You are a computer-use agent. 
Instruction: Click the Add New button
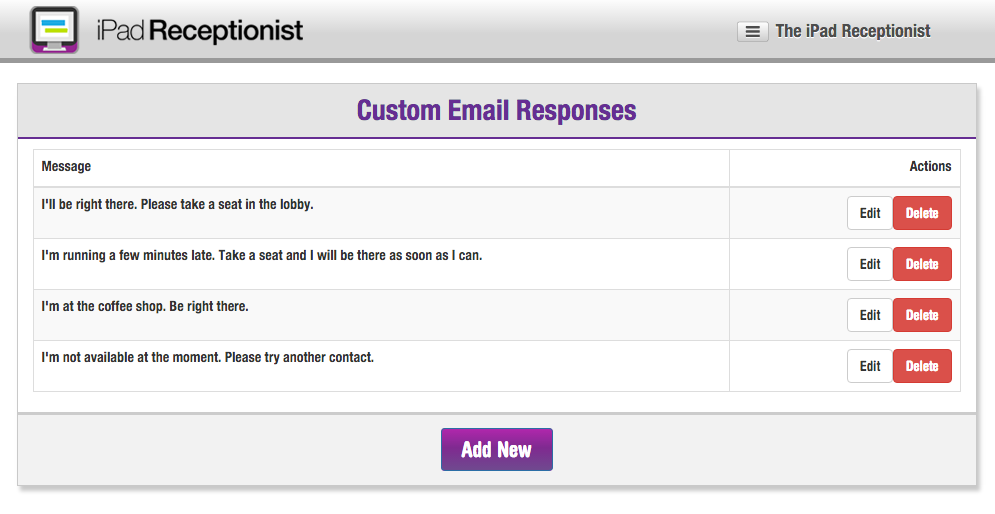(497, 449)
